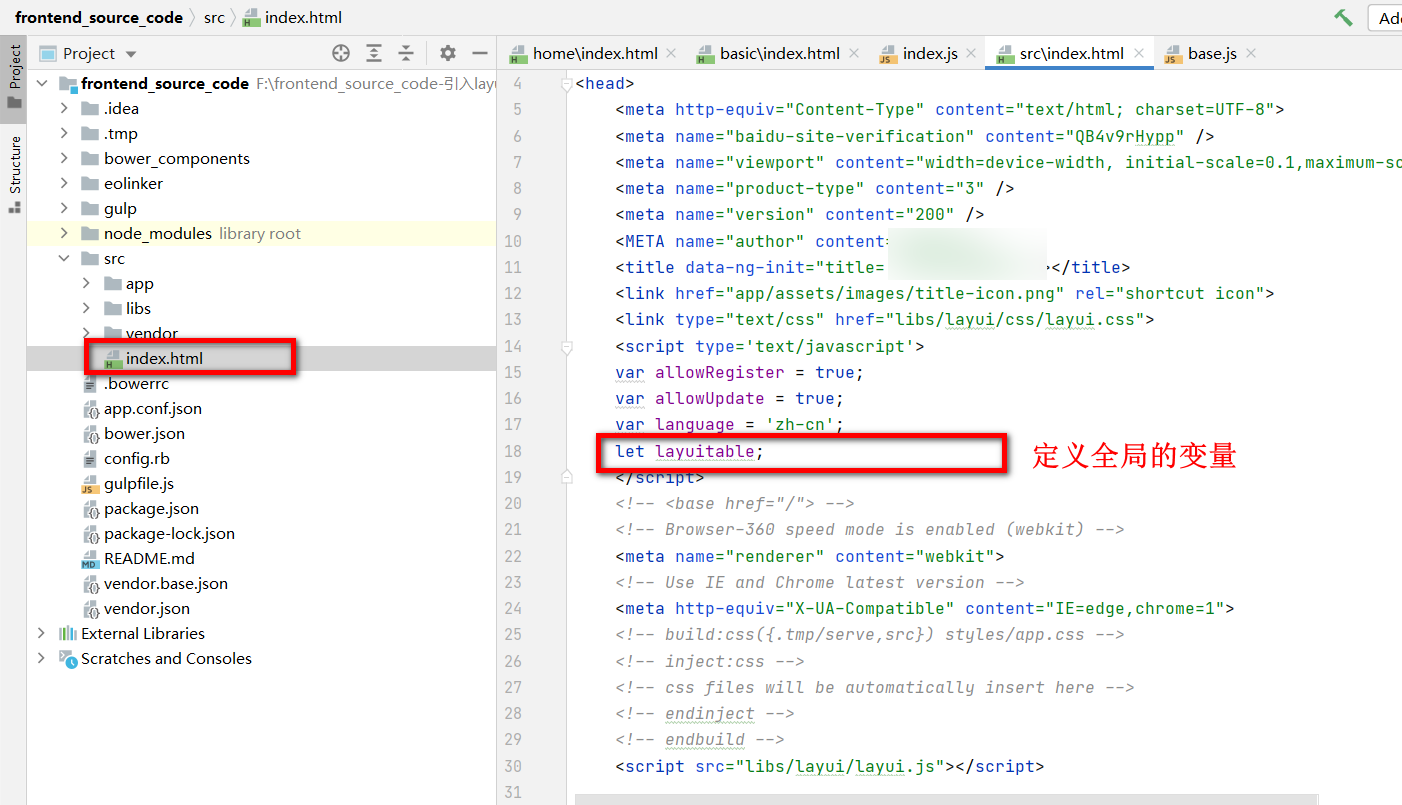This screenshot has height=805, width=1402.
Task: Switch to base.js editor tab
Action: 1212,53
